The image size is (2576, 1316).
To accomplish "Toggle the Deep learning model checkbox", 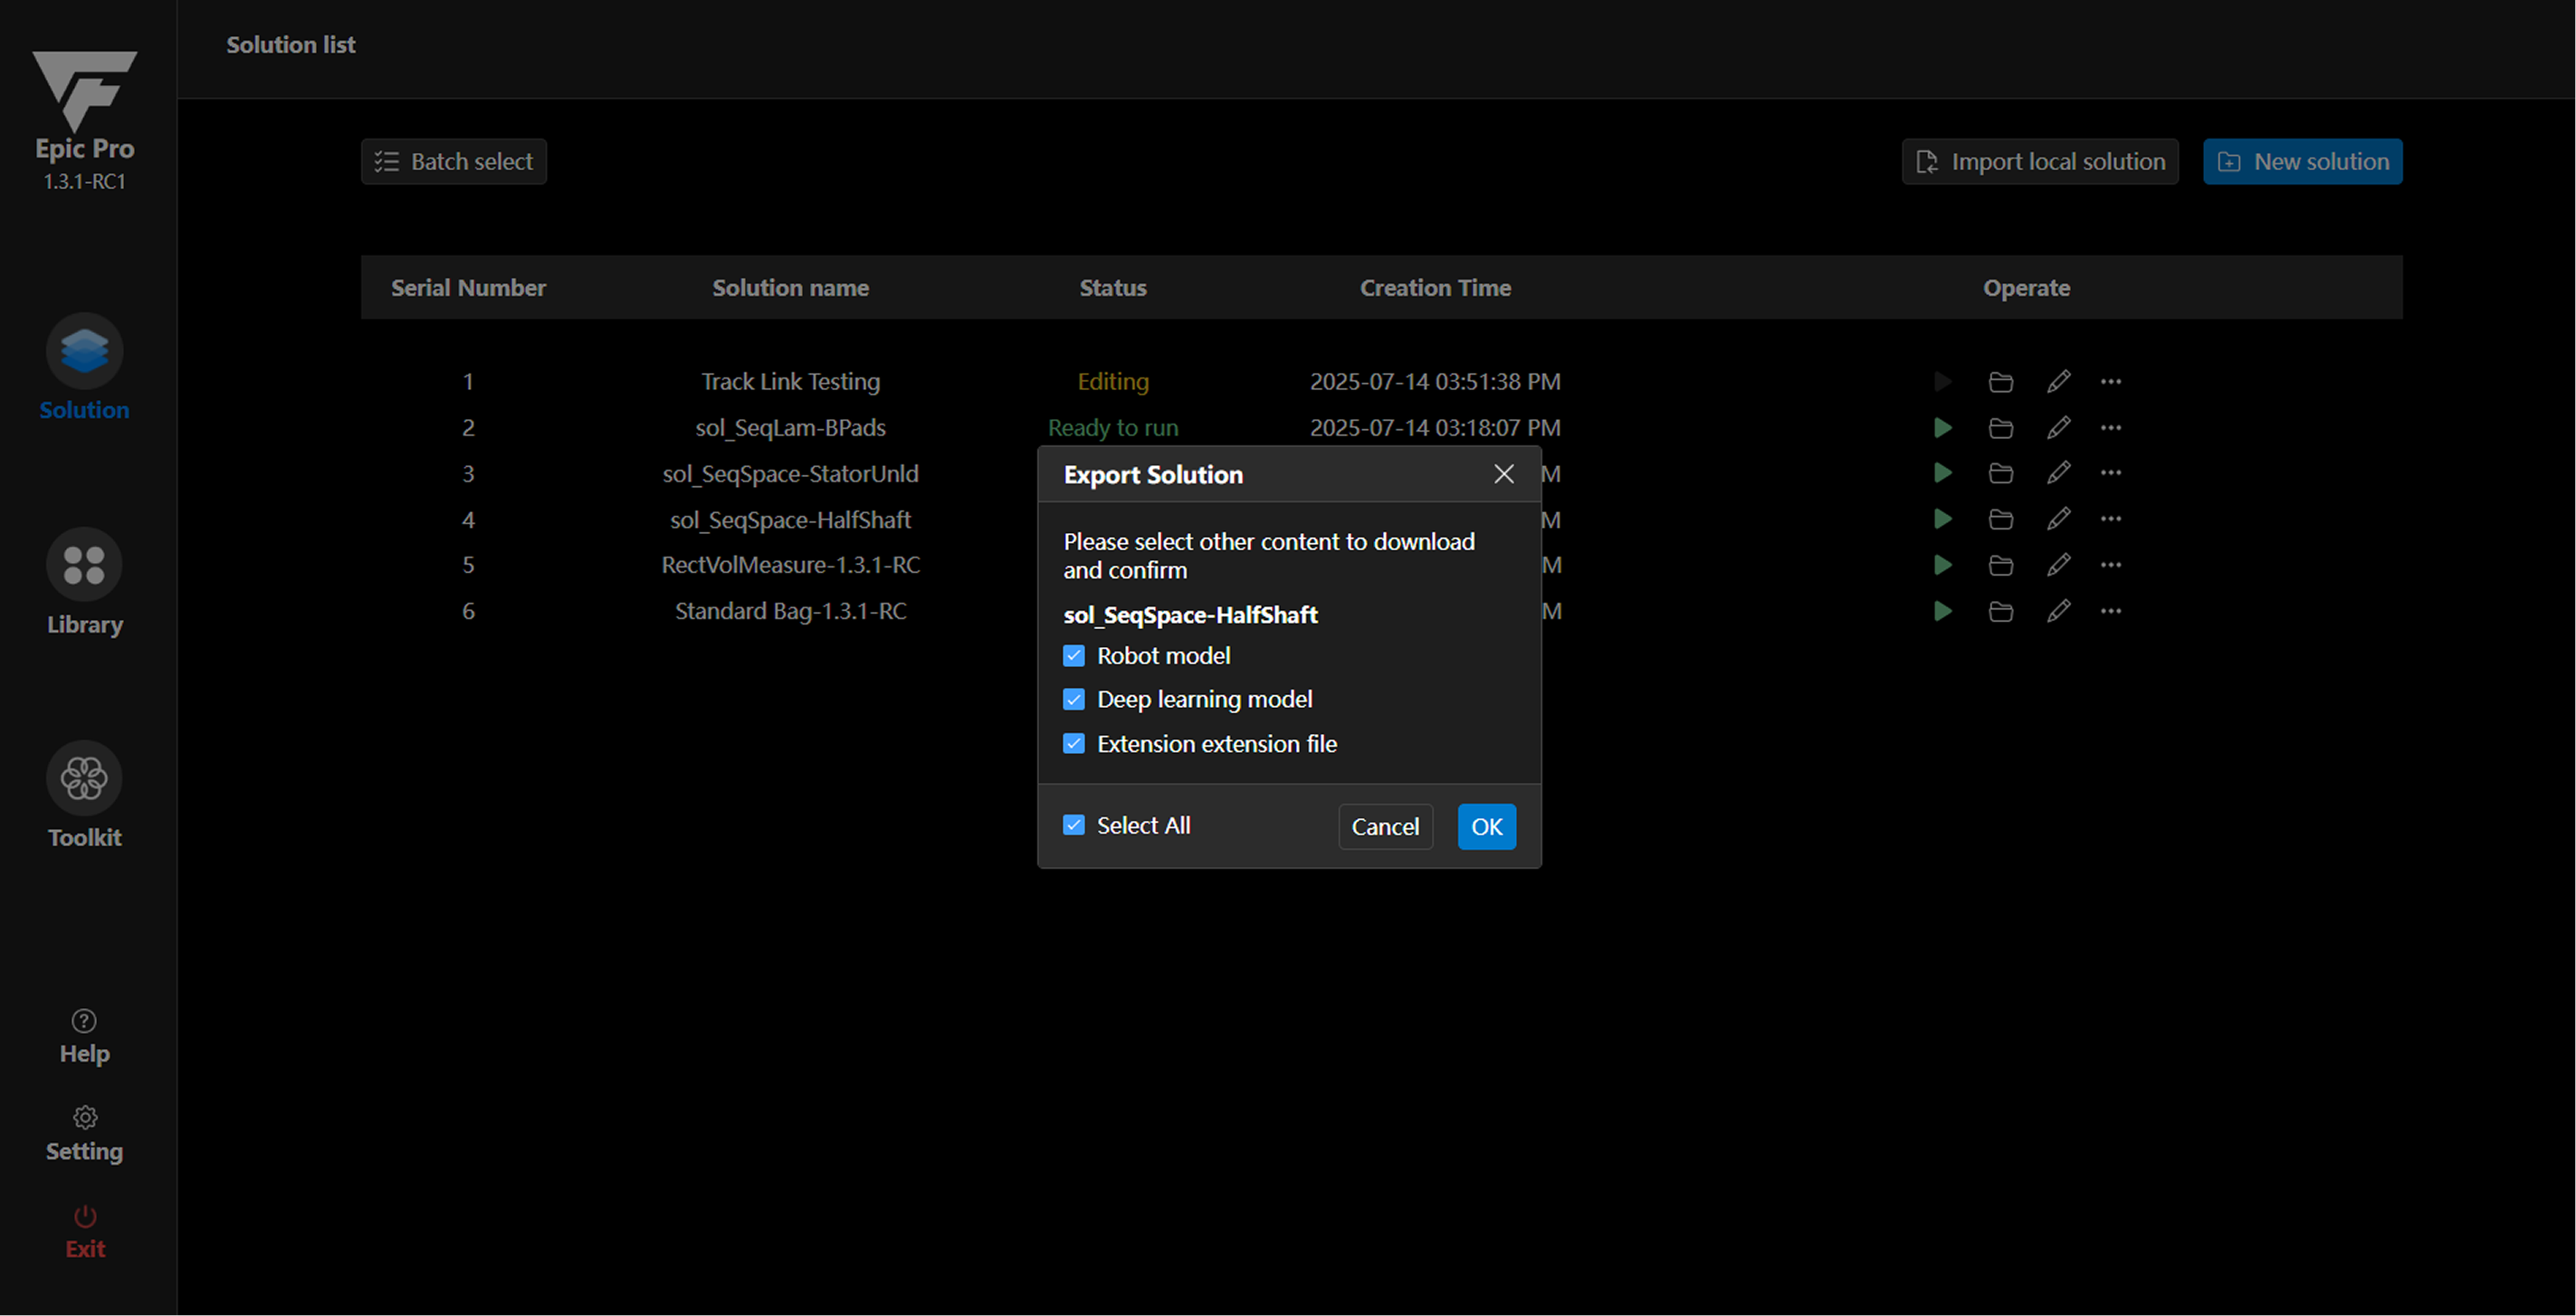I will point(1074,700).
